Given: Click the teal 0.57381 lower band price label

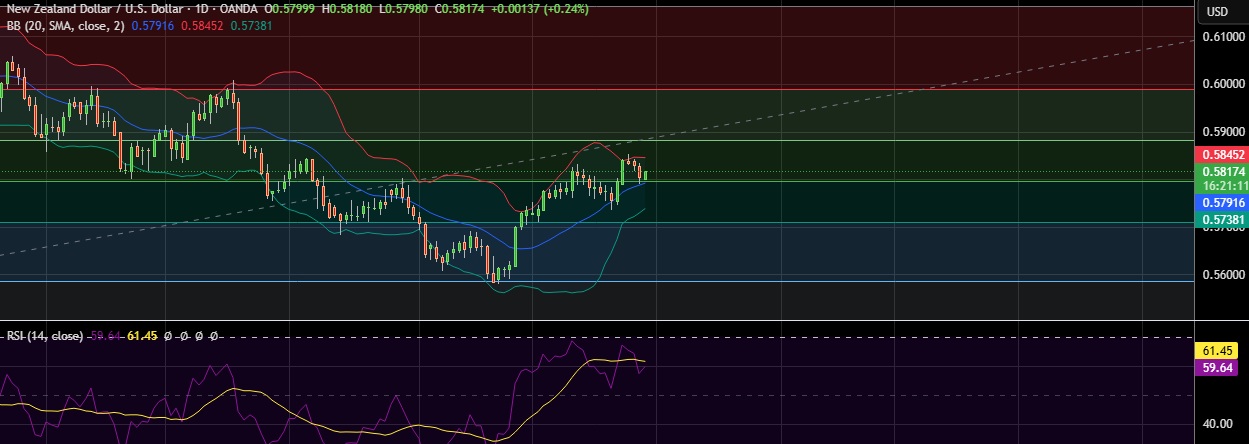Looking at the screenshot, I should (1221, 219).
